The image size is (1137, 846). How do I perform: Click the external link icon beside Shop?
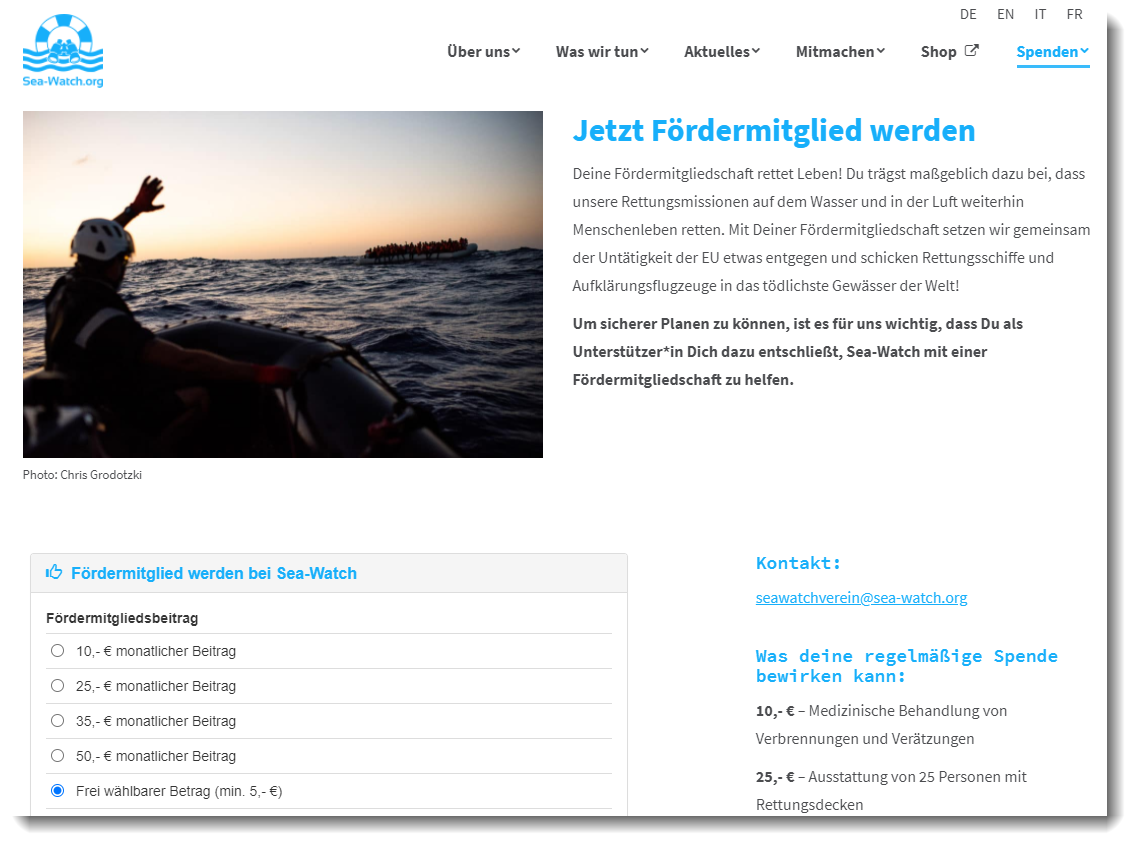click(x=971, y=51)
